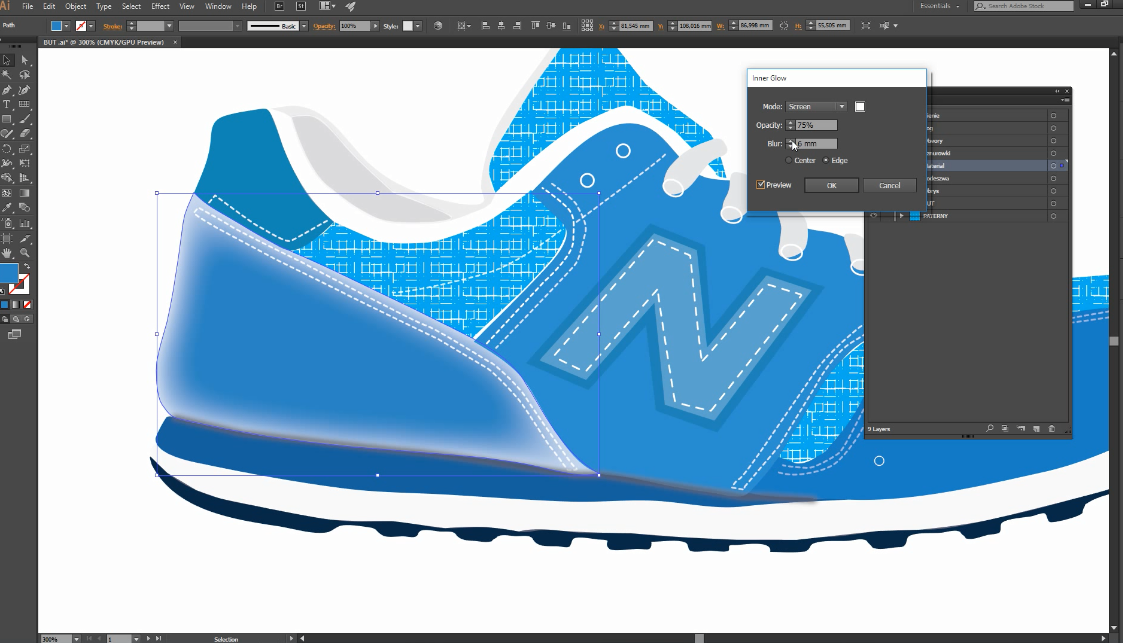Select the Direct Selection tool
The height and width of the screenshot is (643, 1123).
coord(24,60)
